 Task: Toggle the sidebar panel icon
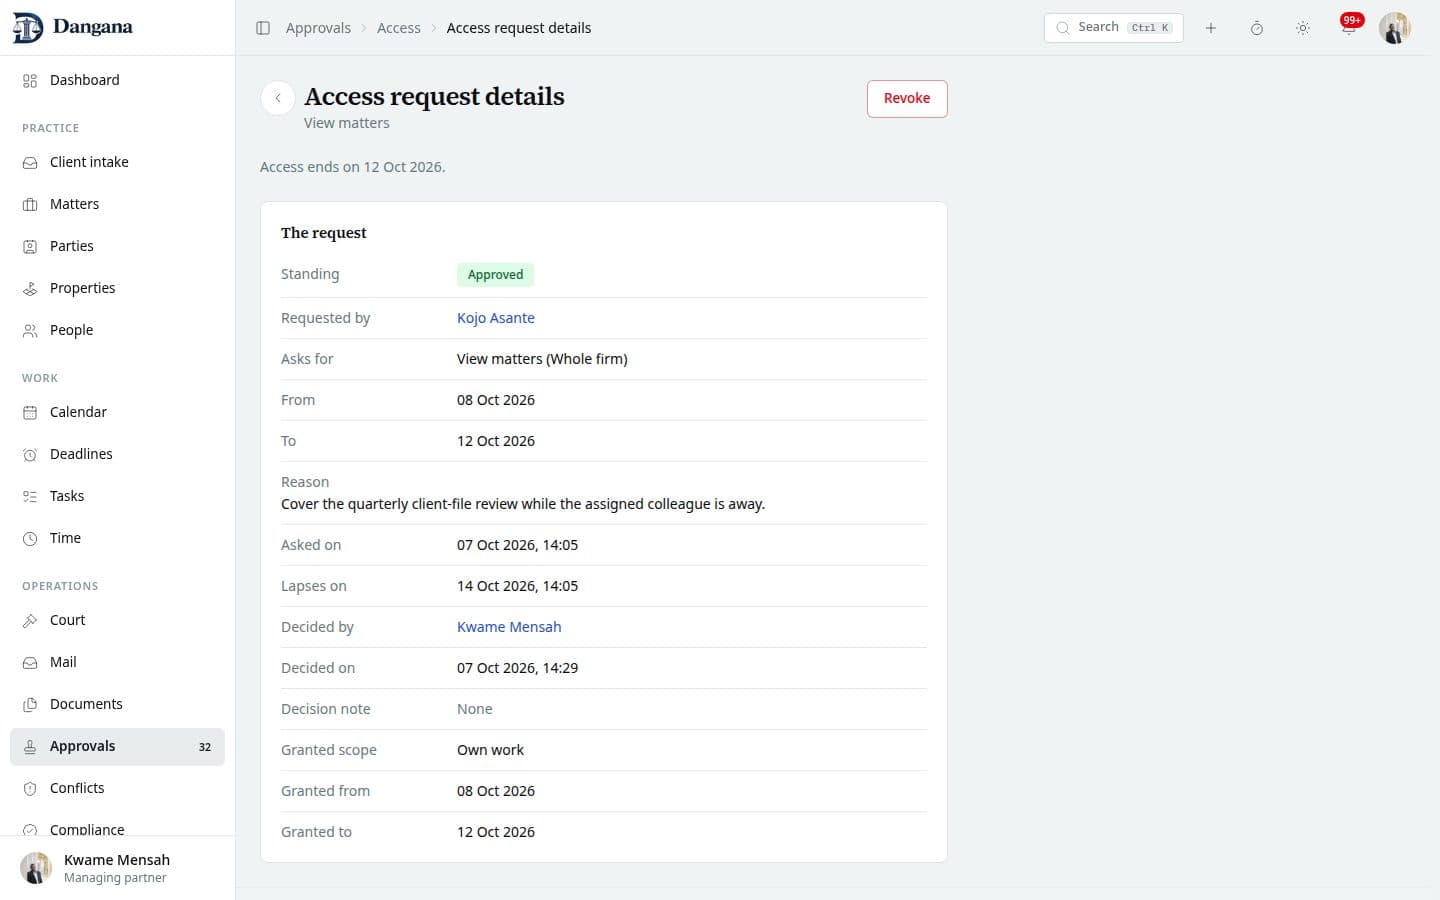tap(263, 28)
